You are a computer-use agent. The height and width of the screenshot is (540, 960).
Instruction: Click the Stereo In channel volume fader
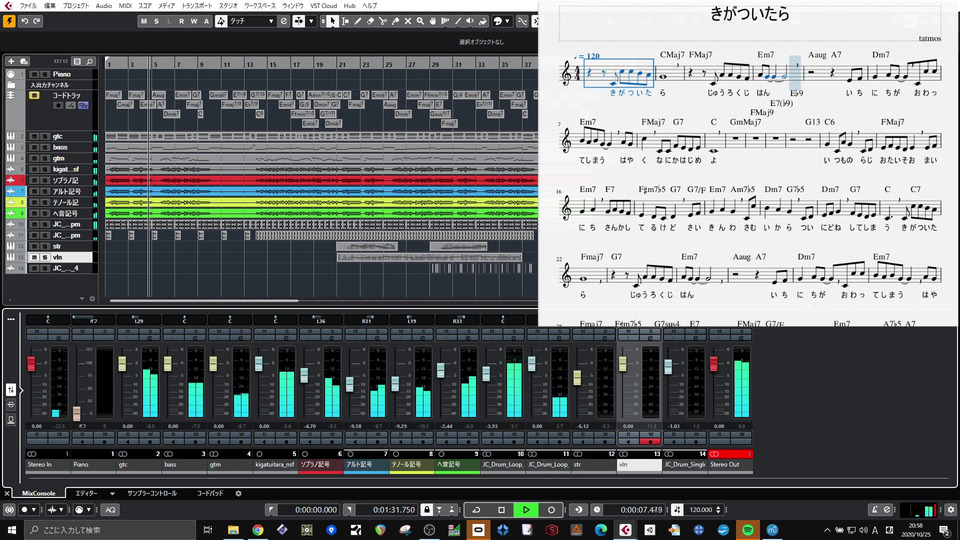point(31,363)
